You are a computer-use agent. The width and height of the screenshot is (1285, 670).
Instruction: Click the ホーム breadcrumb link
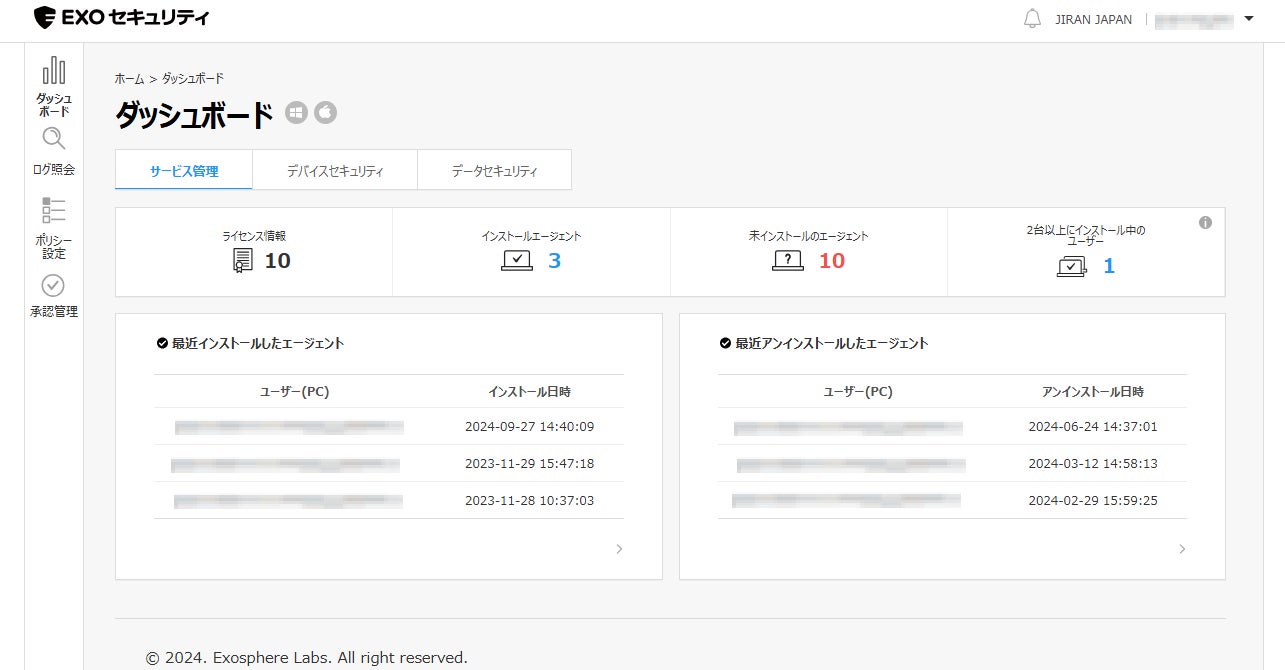(129, 78)
